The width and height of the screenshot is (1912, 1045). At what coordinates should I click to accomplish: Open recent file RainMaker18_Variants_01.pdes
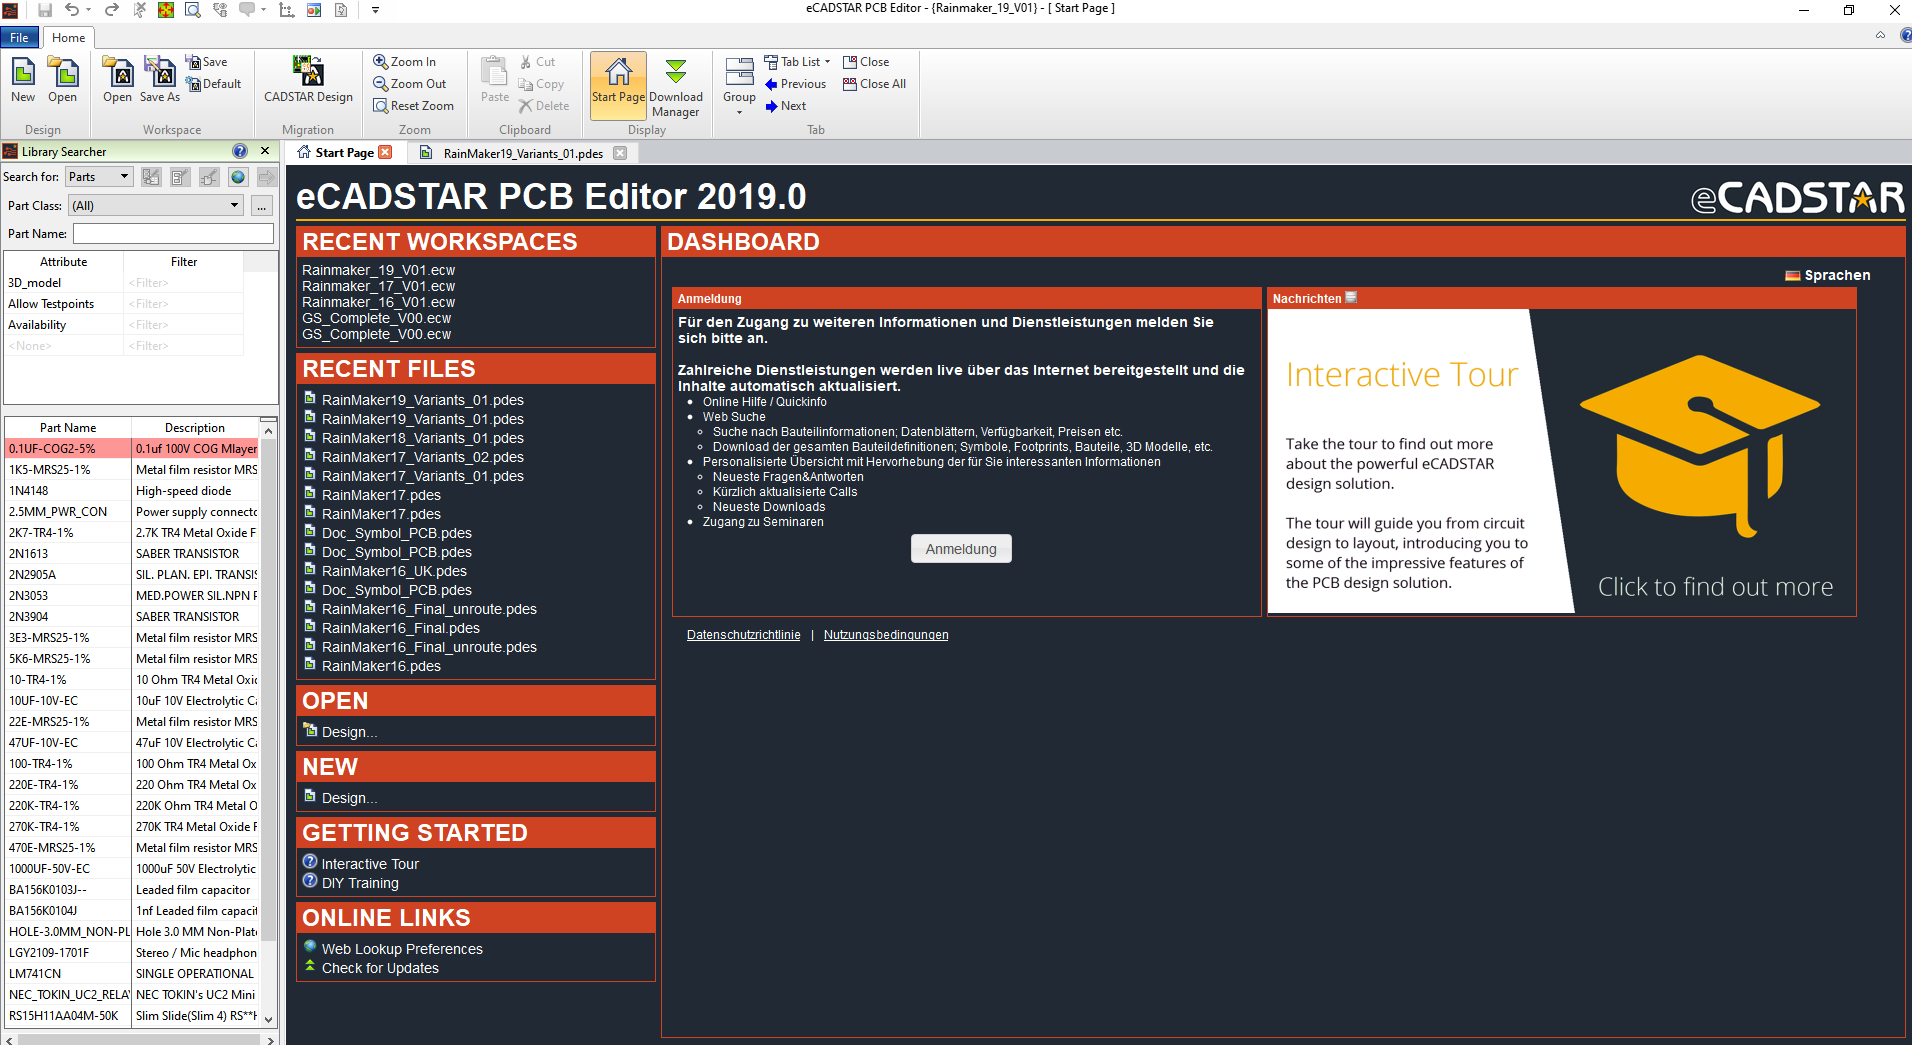tap(422, 438)
